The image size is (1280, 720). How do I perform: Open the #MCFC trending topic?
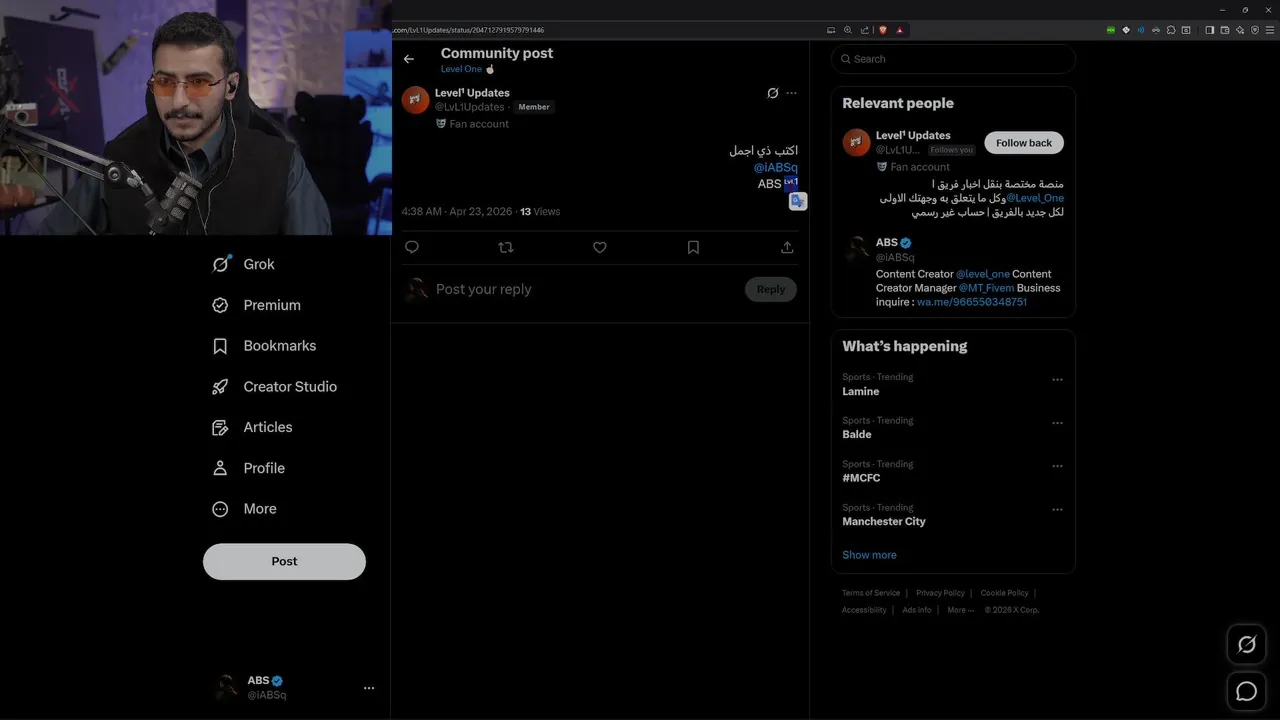861,478
